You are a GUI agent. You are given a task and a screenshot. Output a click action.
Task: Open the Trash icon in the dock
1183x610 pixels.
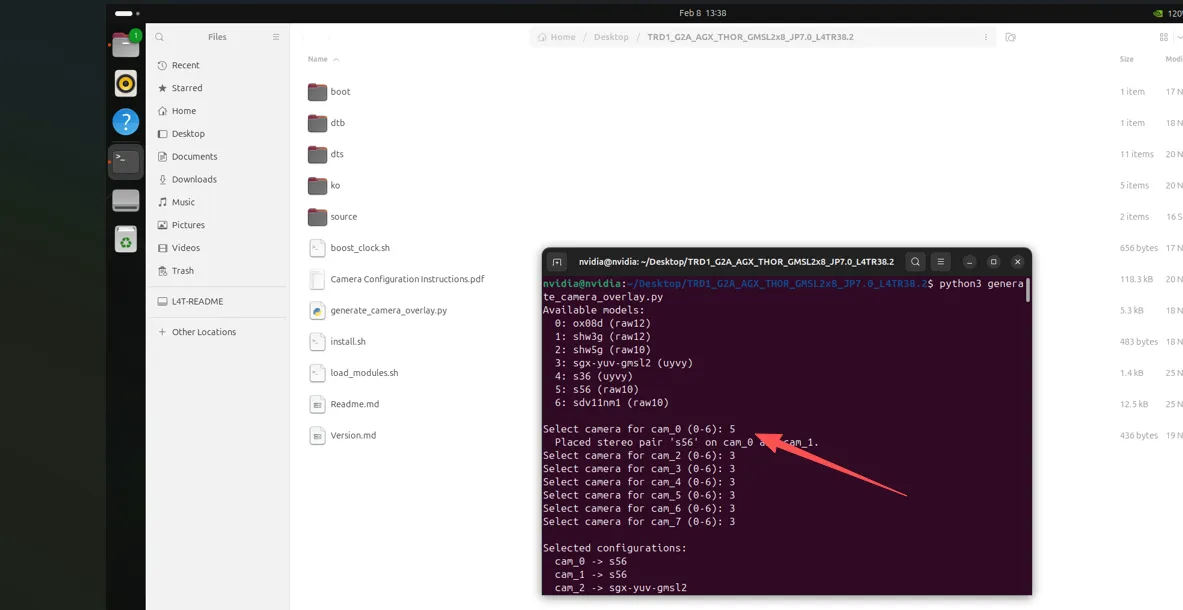tap(125, 239)
